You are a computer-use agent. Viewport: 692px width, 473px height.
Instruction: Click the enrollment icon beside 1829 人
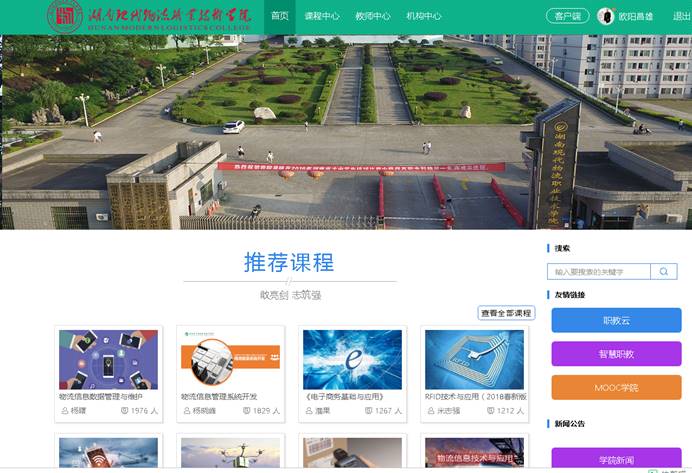click(x=247, y=411)
